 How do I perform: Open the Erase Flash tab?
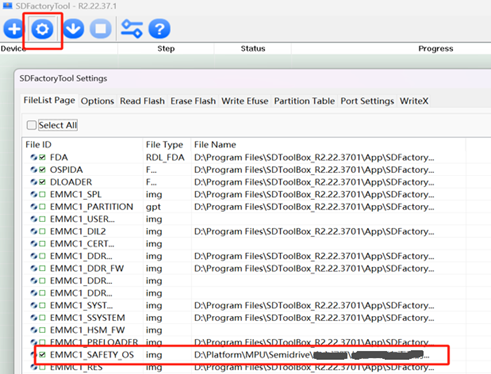[x=193, y=101]
